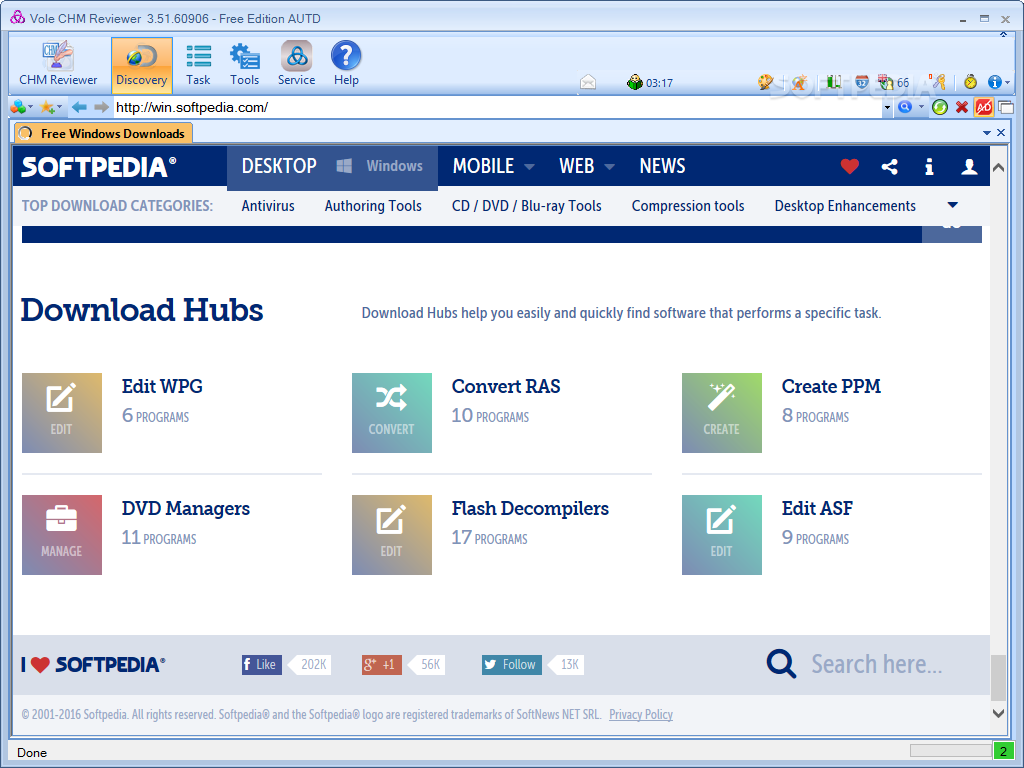Click the share icon in the header
The width and height of the screenshot is (1024, 768).
click(889, 167)
